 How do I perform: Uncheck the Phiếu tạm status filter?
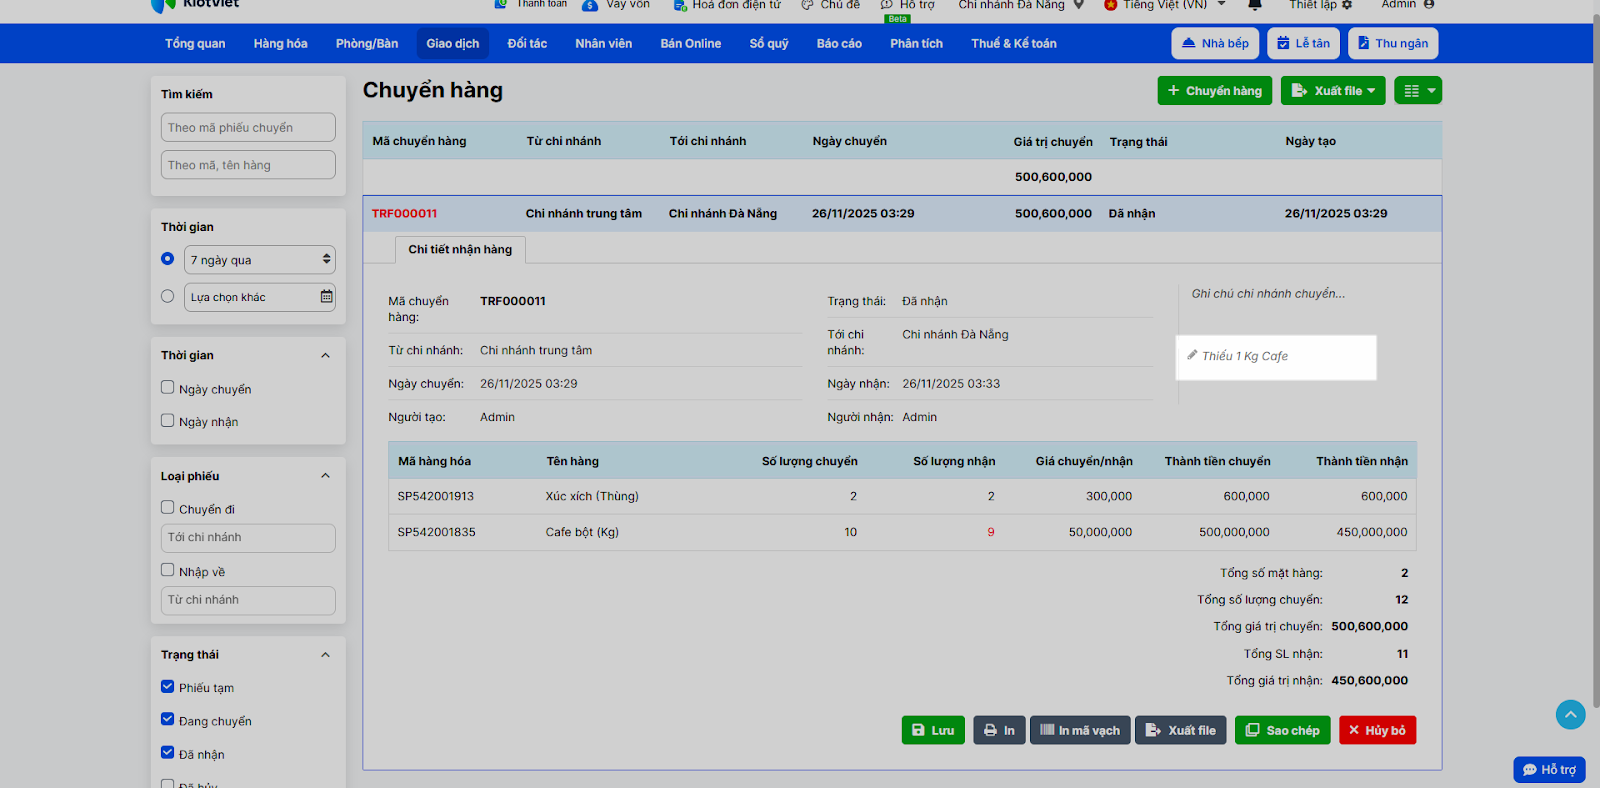[168, 687]
